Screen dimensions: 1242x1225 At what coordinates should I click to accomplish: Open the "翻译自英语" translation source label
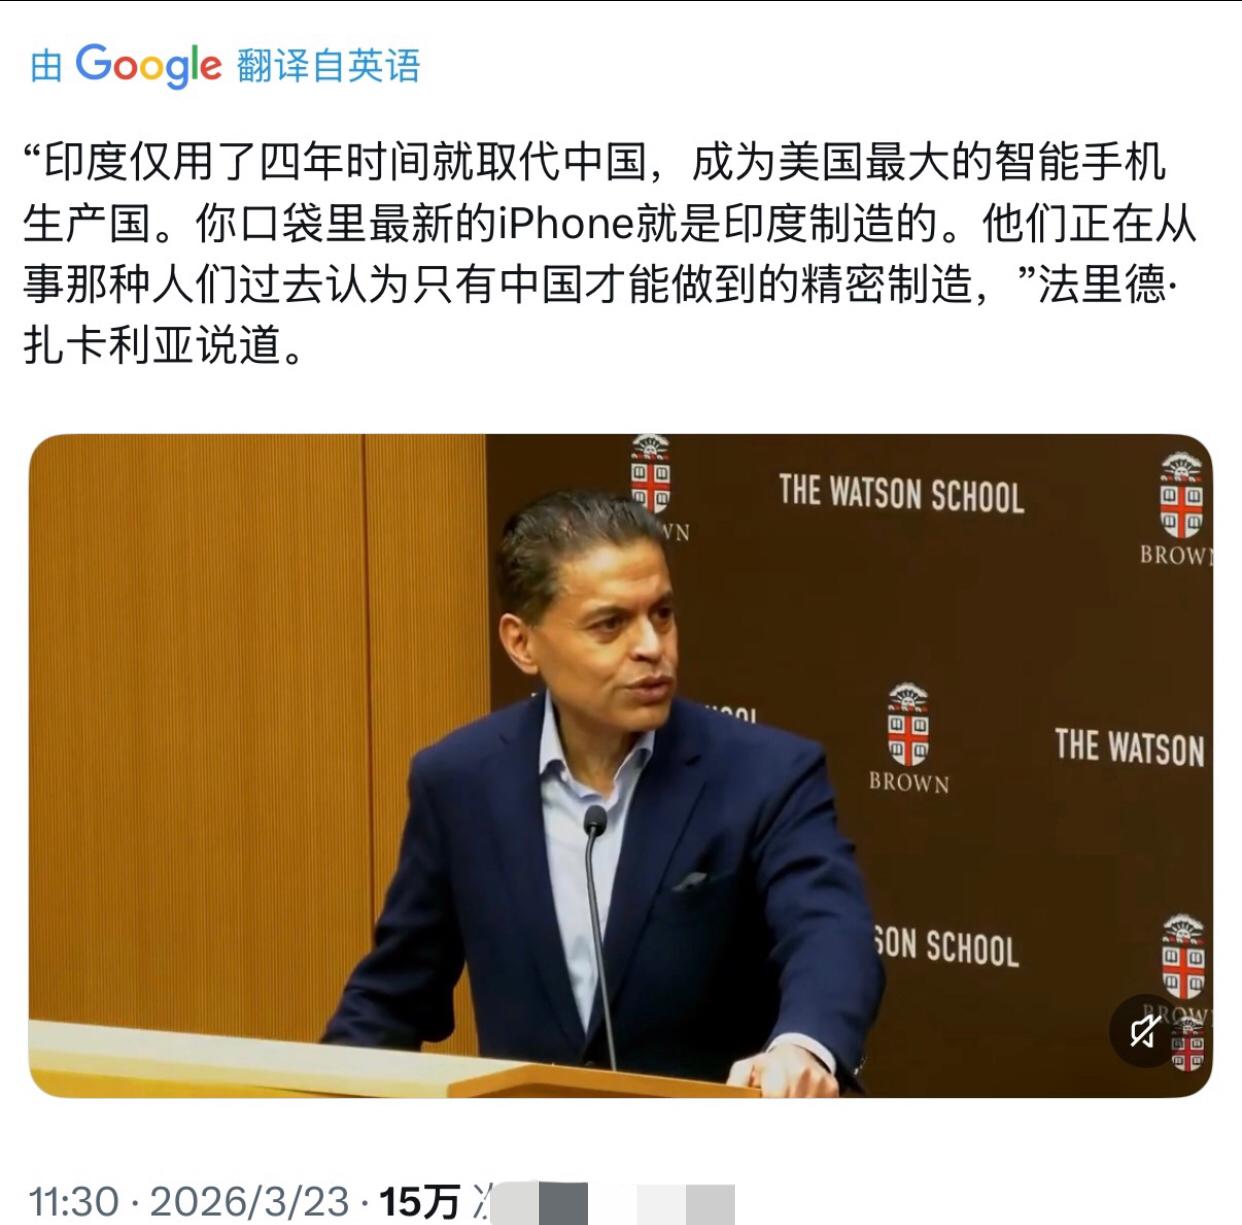(329, 66)
